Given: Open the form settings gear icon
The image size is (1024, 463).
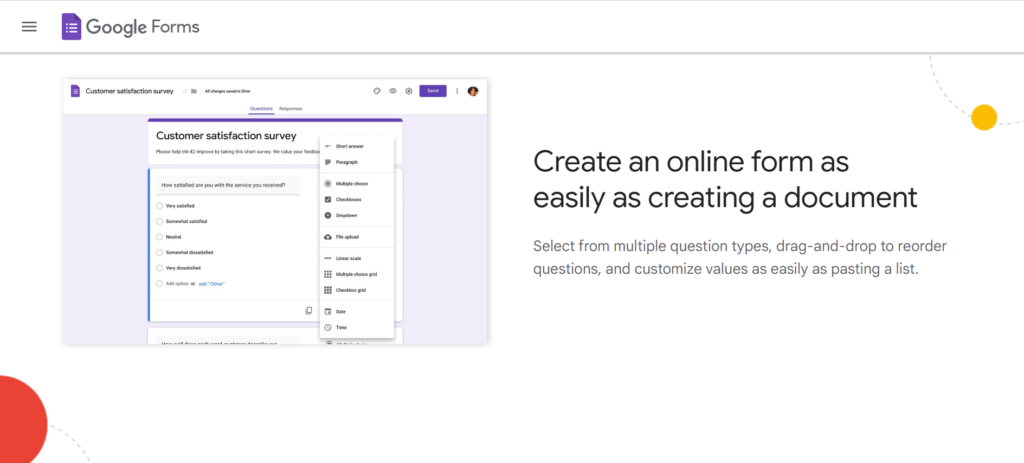Looking at the screenshot, I should point(408,91).
